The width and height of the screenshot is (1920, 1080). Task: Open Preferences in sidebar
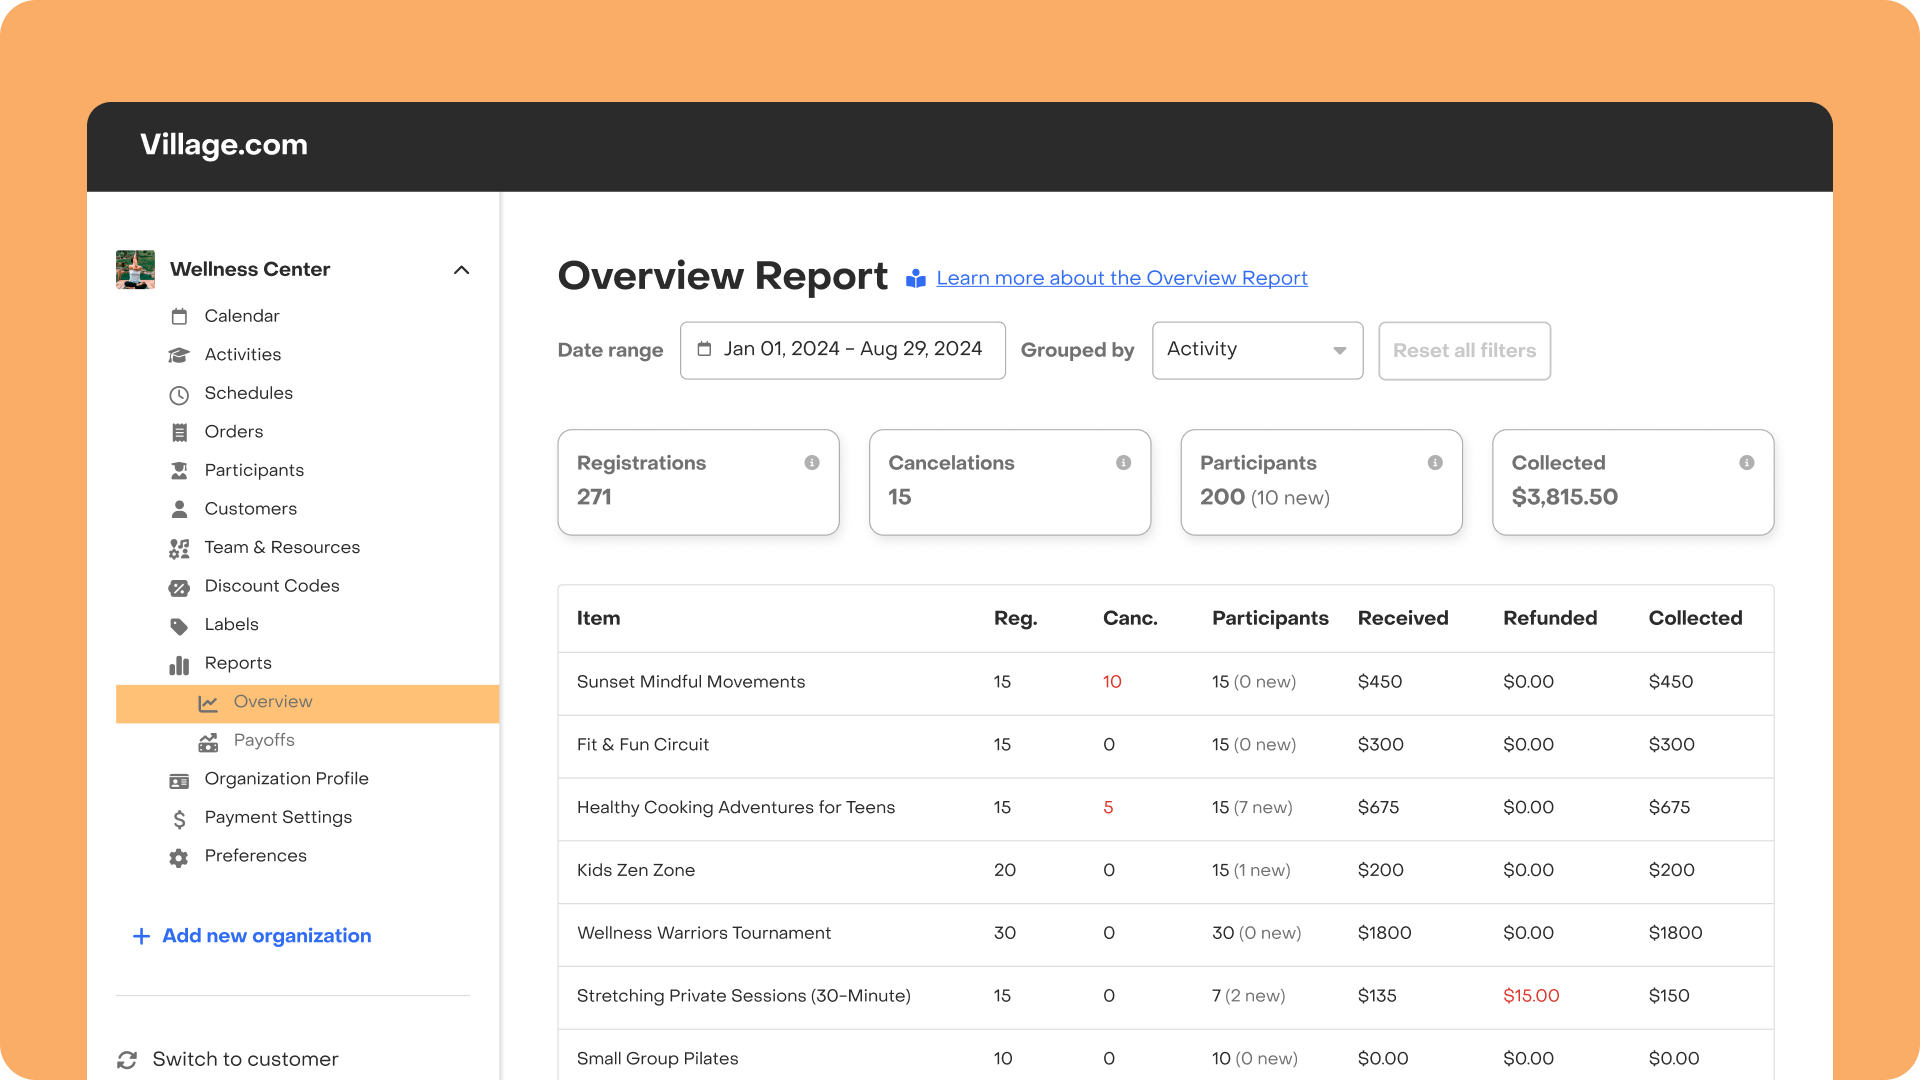[256, 856]
